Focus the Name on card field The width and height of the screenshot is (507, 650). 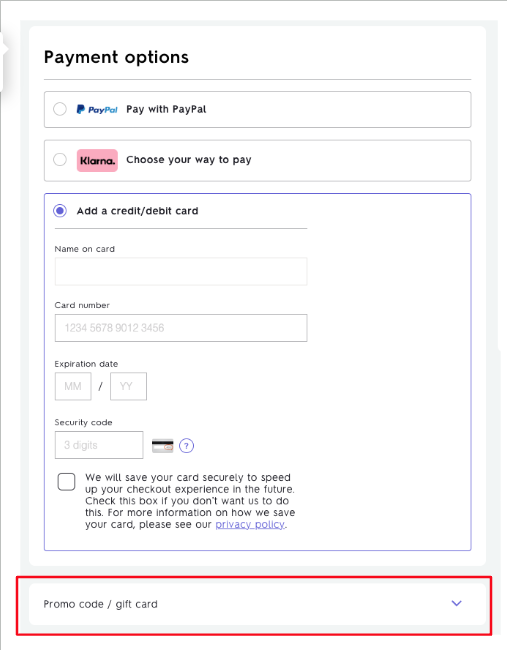coord(181,272)
